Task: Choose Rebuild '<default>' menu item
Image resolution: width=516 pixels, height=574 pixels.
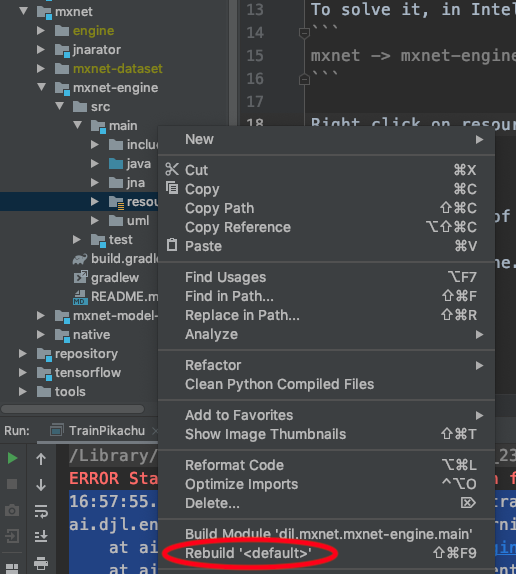Action: point(326,553)
